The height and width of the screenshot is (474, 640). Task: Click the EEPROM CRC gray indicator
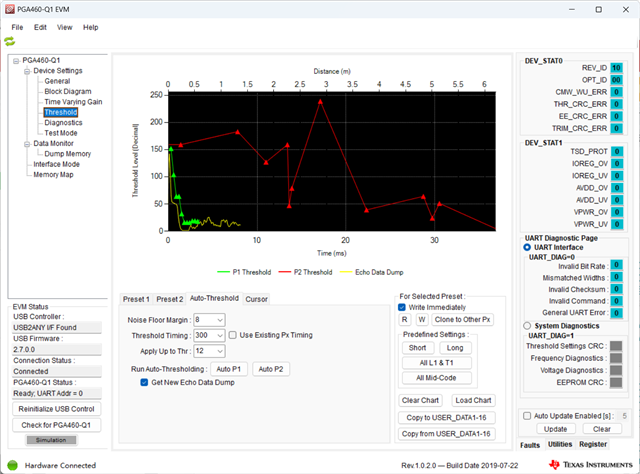tap(616, 383)
